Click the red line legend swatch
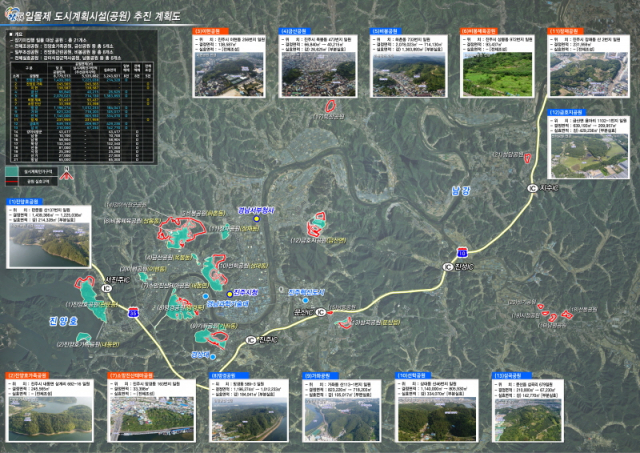 (x=12, y=181)
